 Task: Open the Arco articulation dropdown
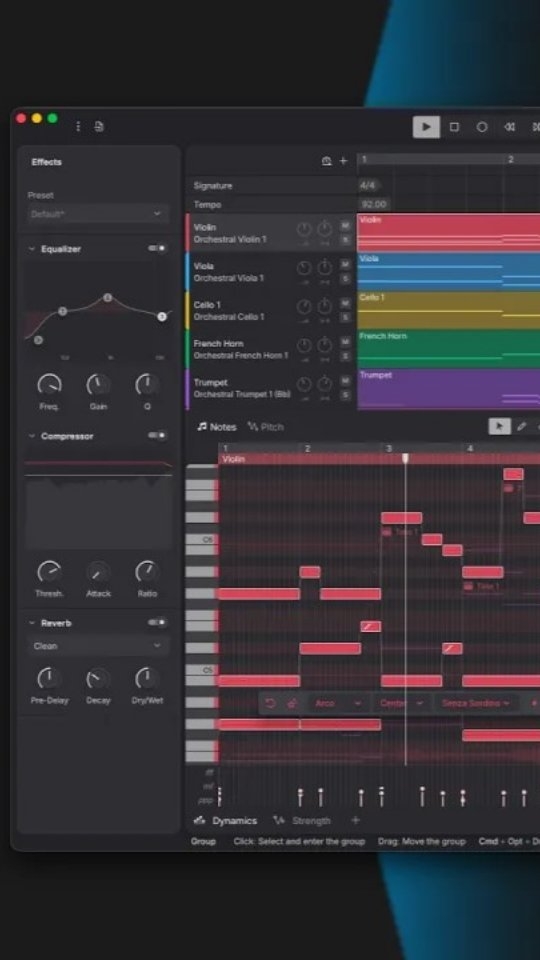coord(338,703)
